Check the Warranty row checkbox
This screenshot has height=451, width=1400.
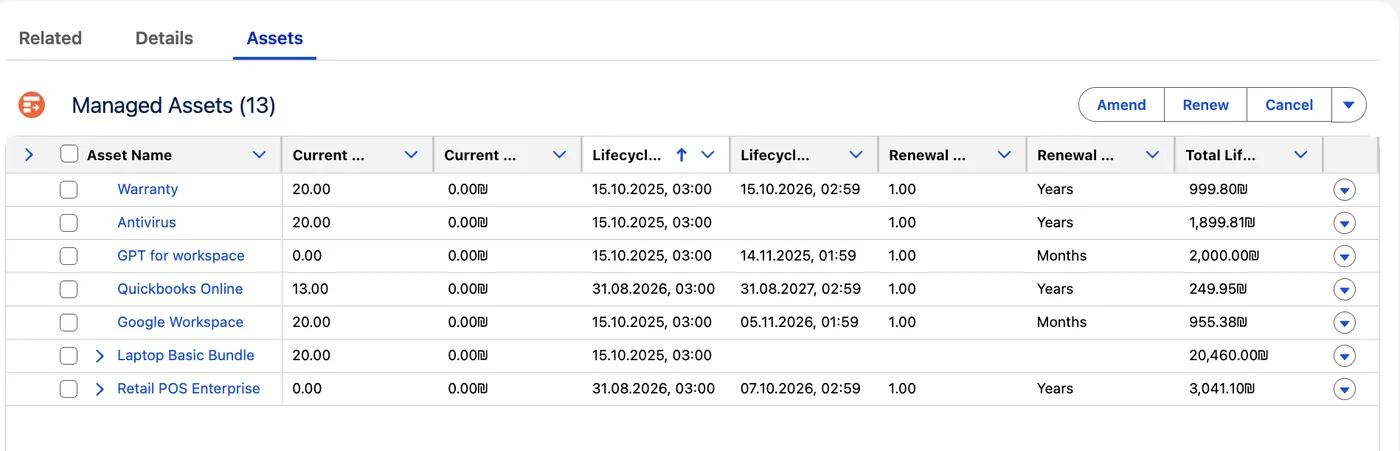click(68, 189)
